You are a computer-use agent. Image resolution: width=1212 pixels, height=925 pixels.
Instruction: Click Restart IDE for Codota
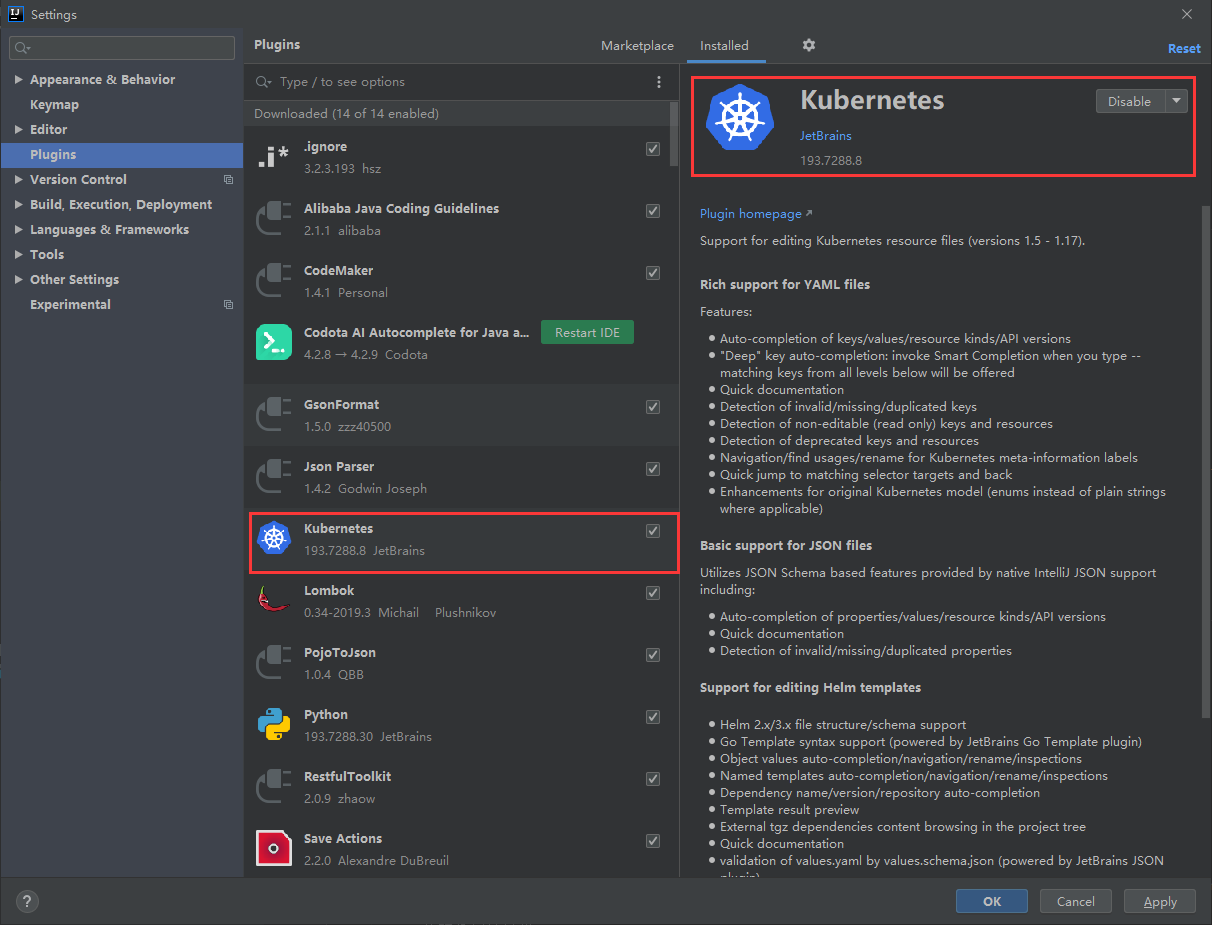click(587, 333)
